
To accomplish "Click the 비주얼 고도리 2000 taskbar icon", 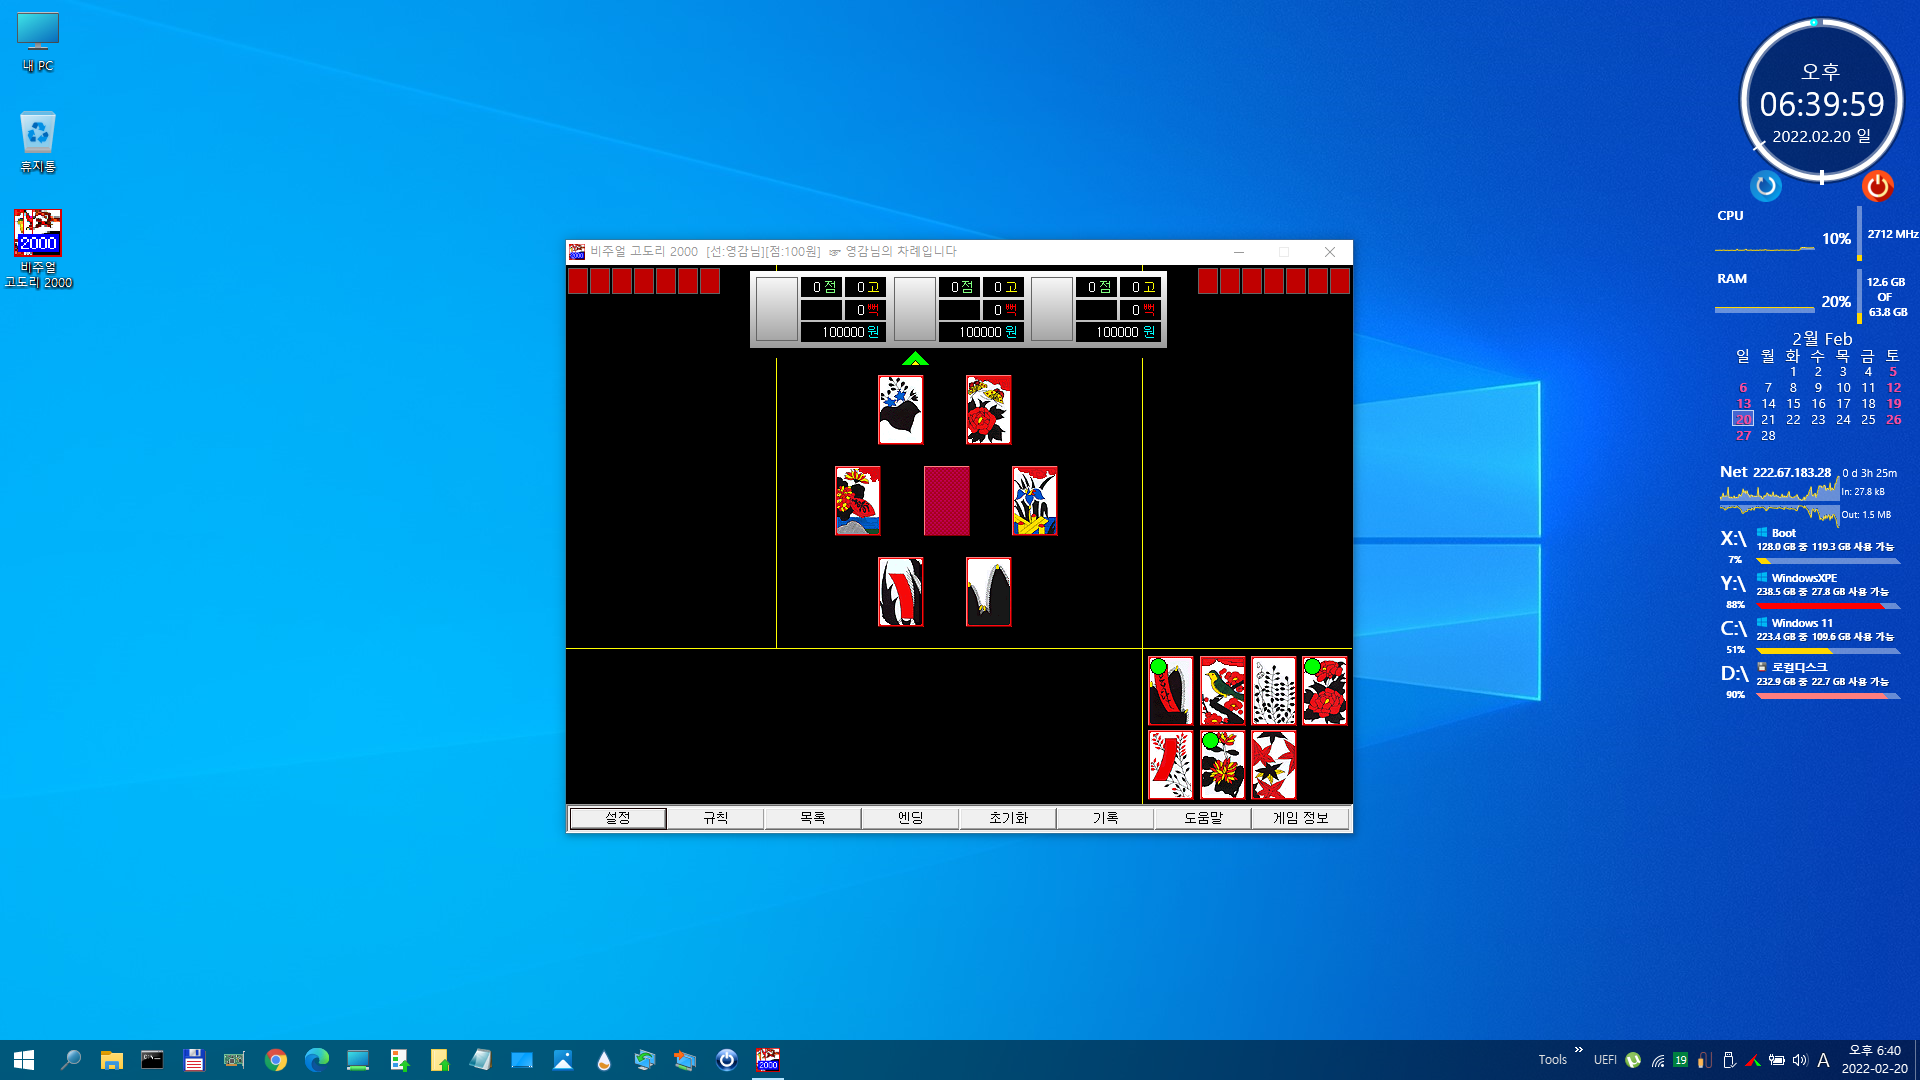I will pos(767,1060).
